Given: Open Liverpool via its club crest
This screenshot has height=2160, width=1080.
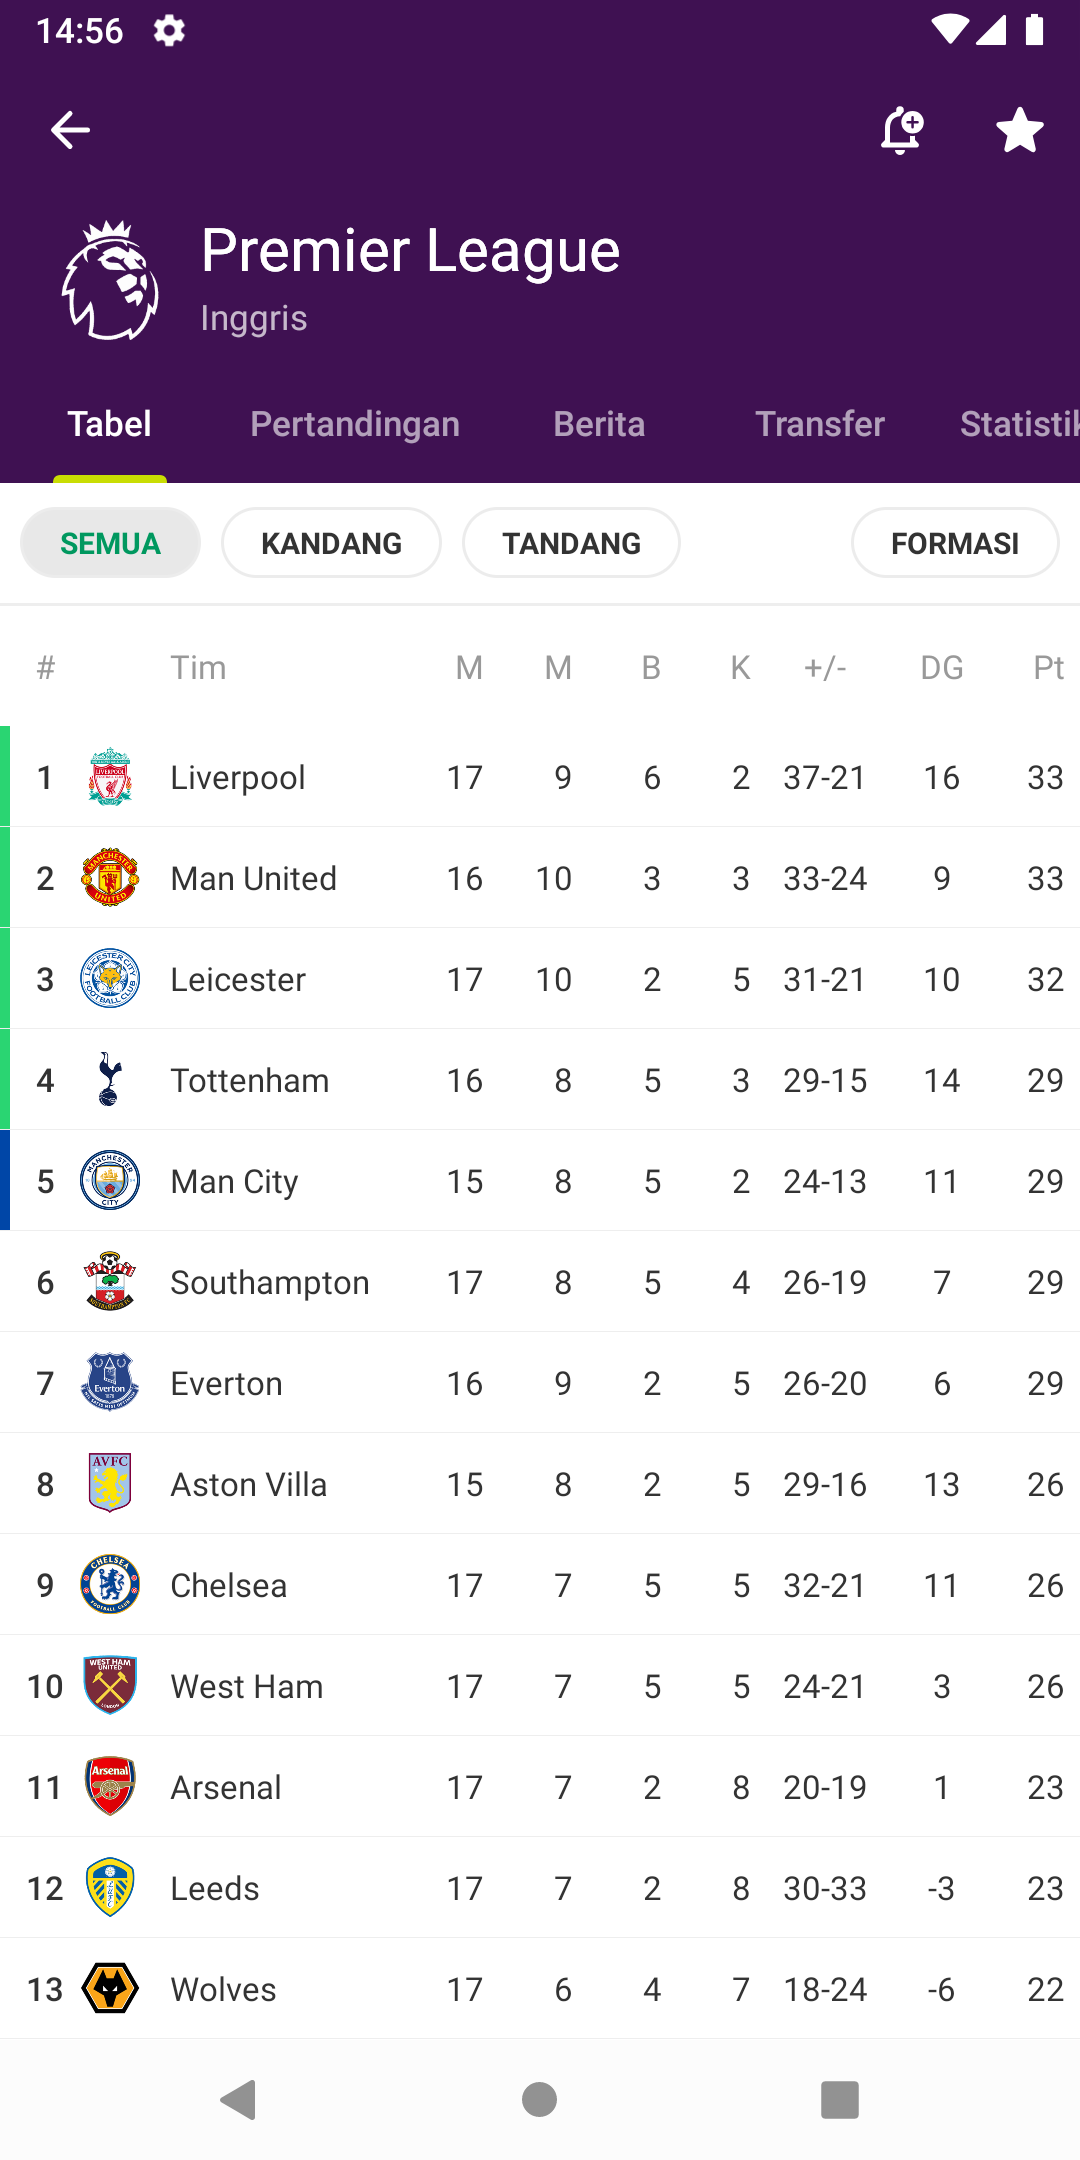Looking at the screenshot, I should click(x=110, y=777).
